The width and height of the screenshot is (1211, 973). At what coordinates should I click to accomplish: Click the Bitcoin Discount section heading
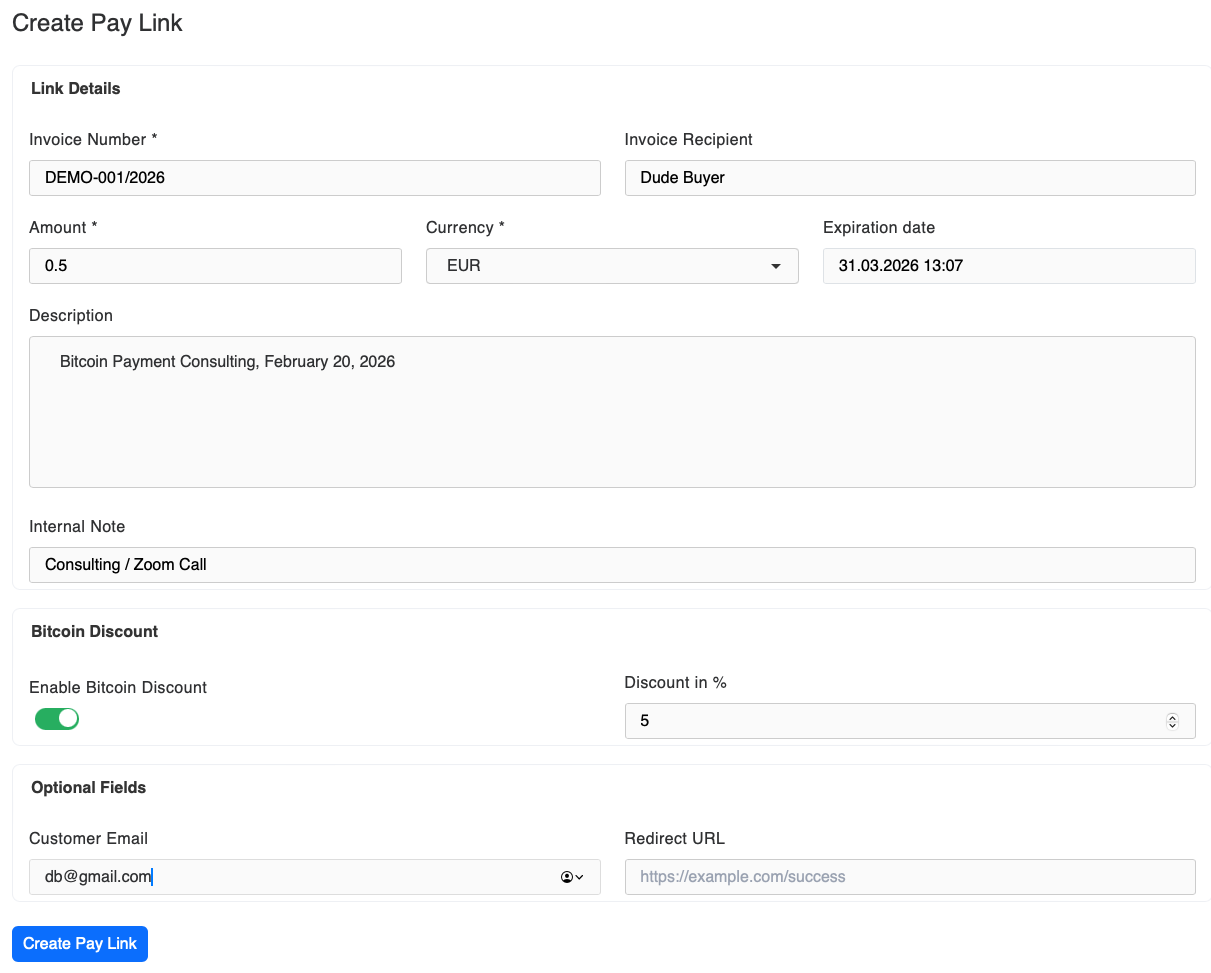(x=94, y=631)
